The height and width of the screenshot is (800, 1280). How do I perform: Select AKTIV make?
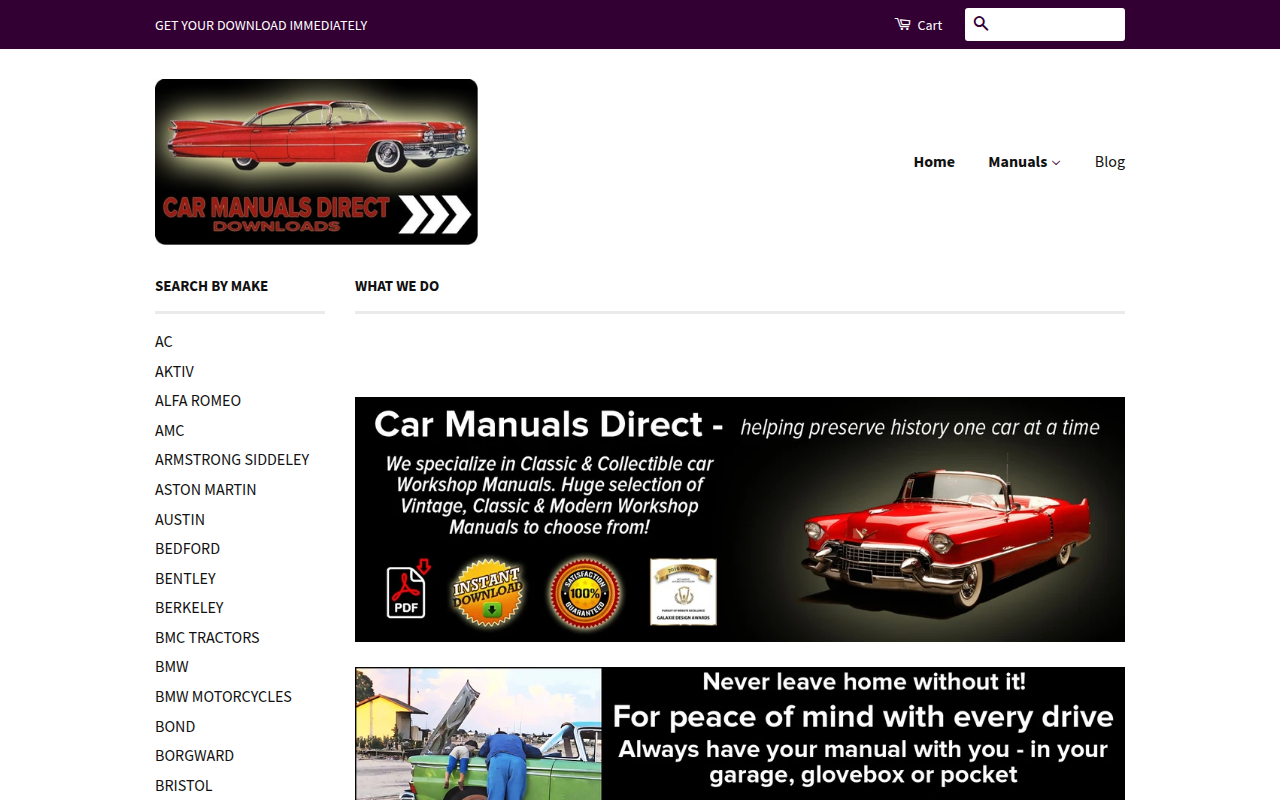[175, 371]
